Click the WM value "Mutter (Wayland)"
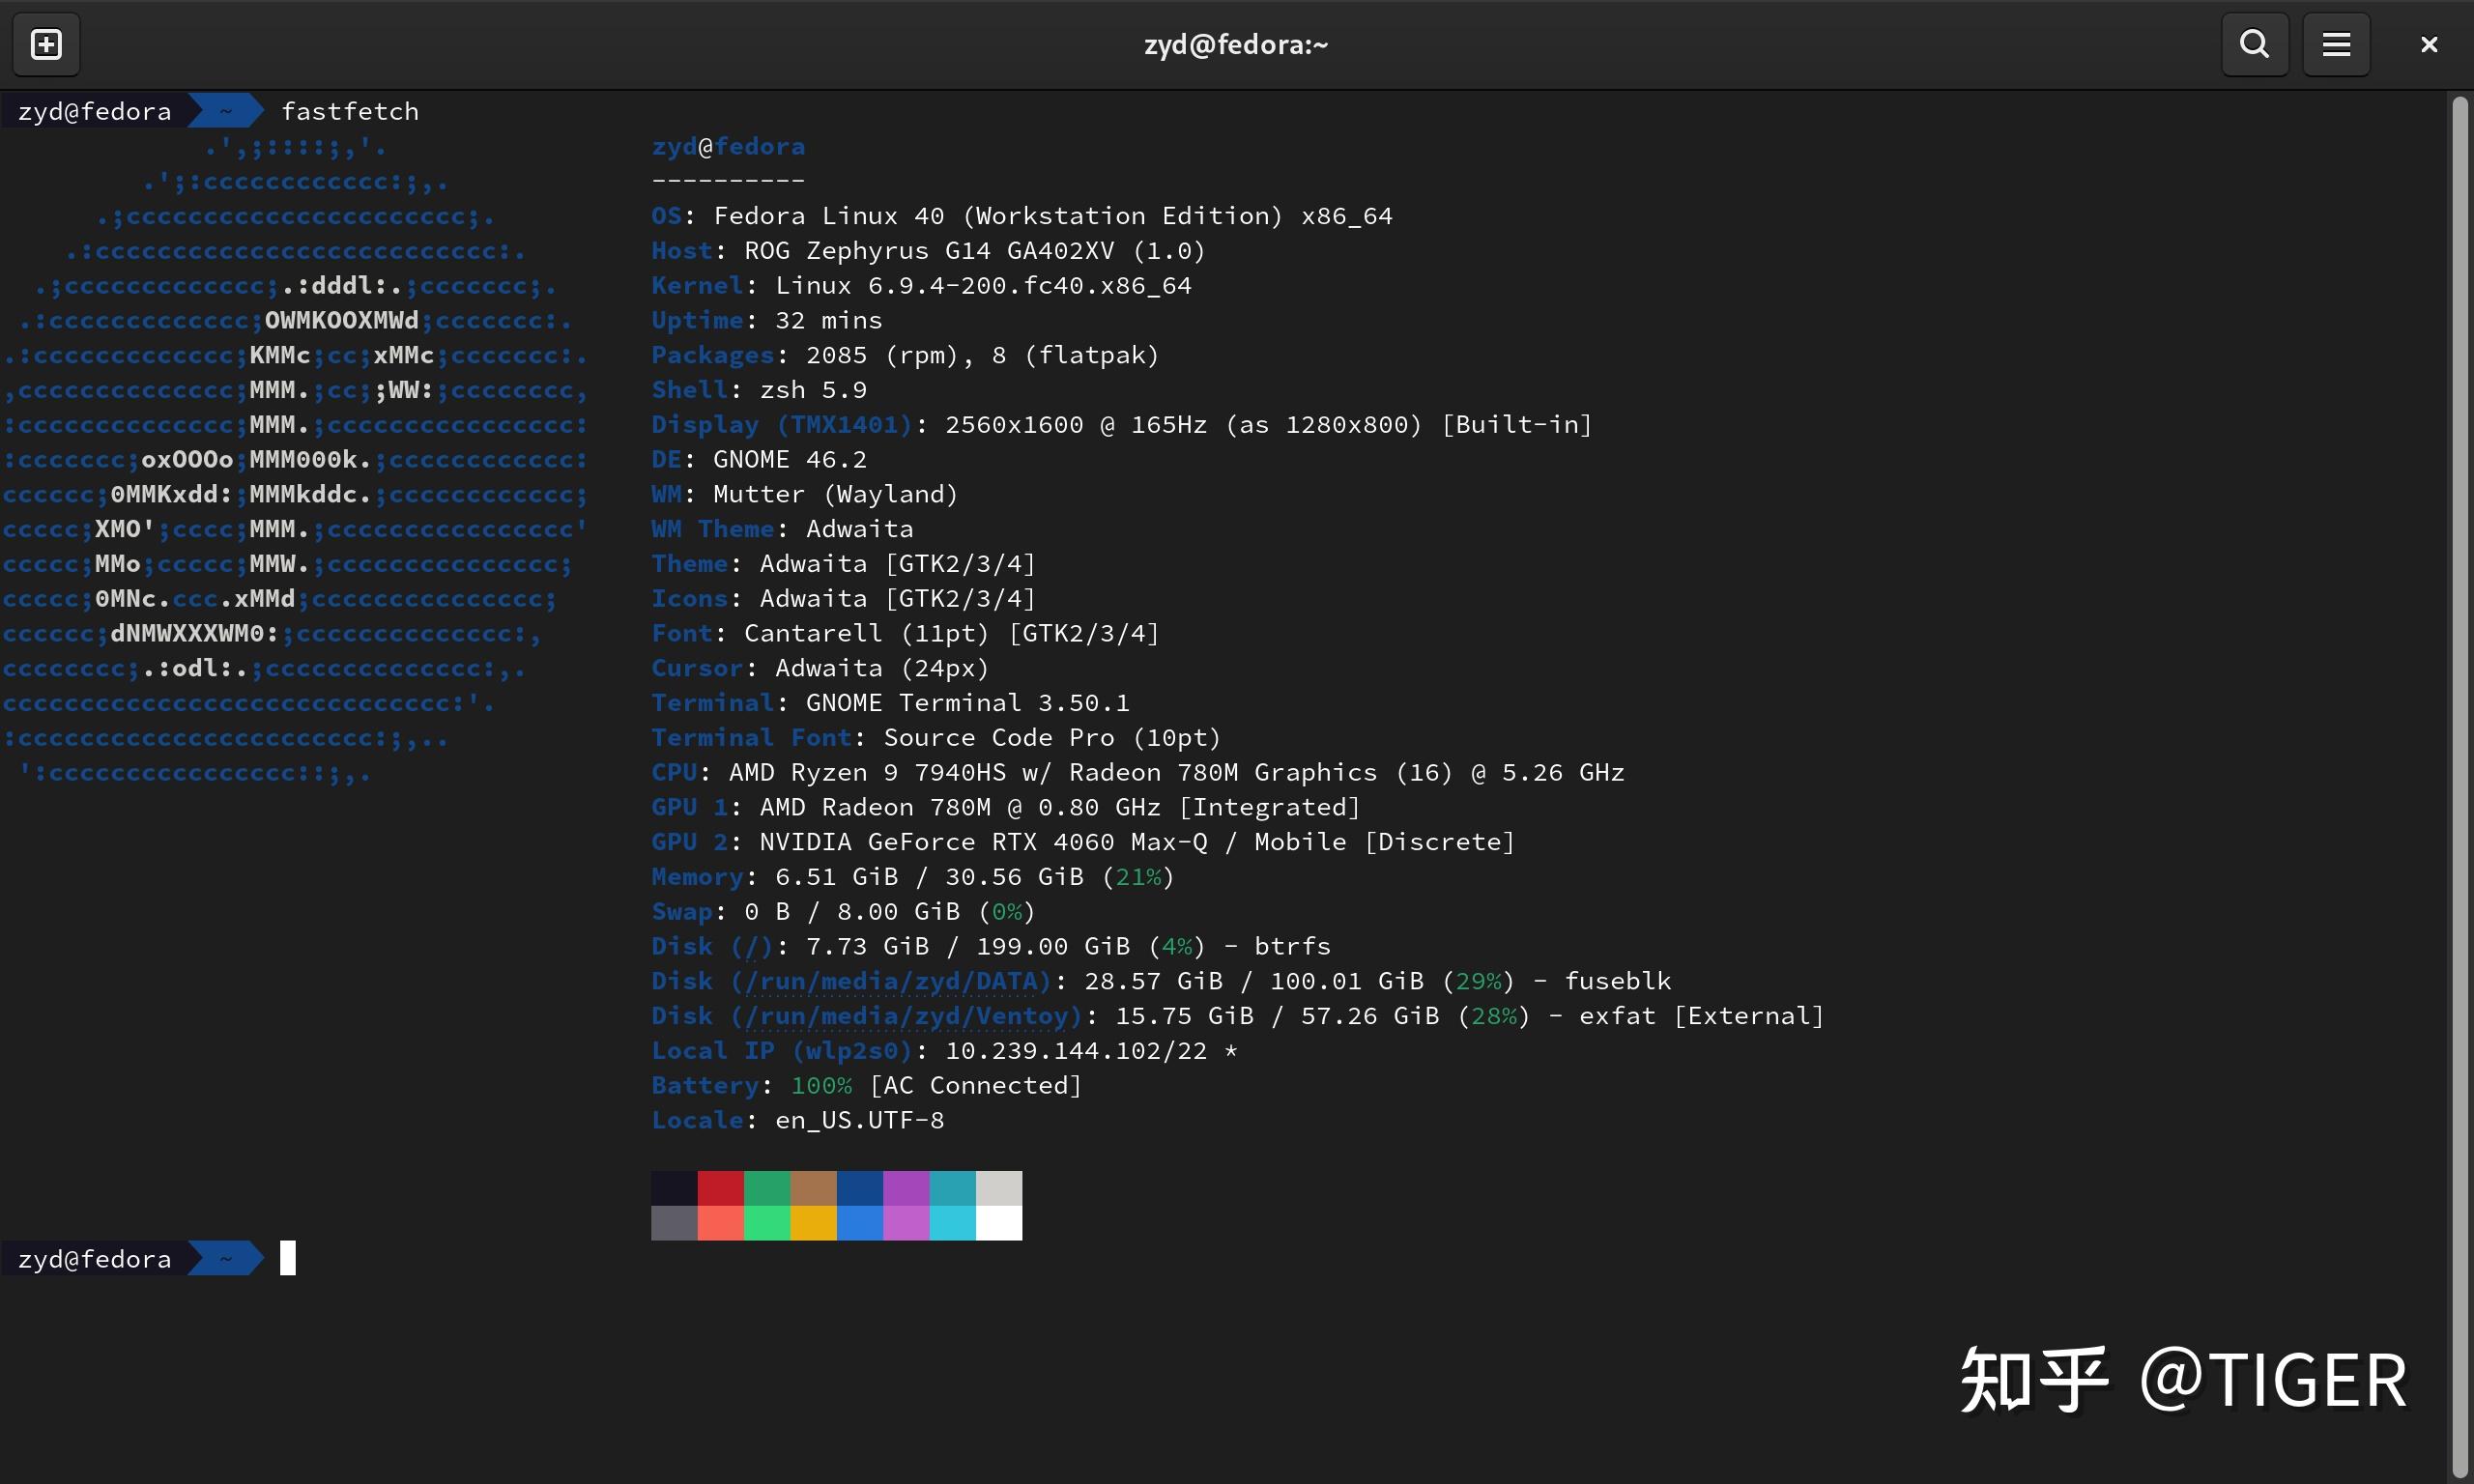The width and height of the screenshot is (2474, 1484). click(x=836, y=494)
